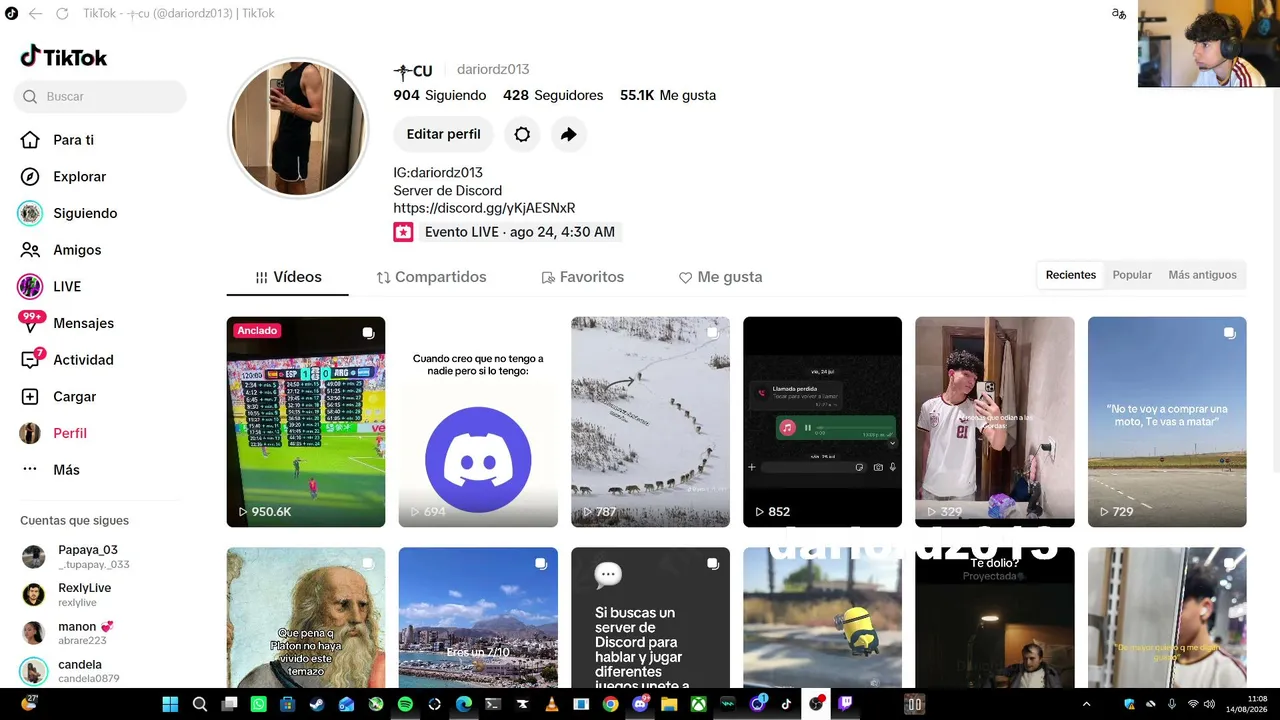The image size is (1280, 720).
Task: Open the moto quote video with 729 views
Action: (1167, 422)
